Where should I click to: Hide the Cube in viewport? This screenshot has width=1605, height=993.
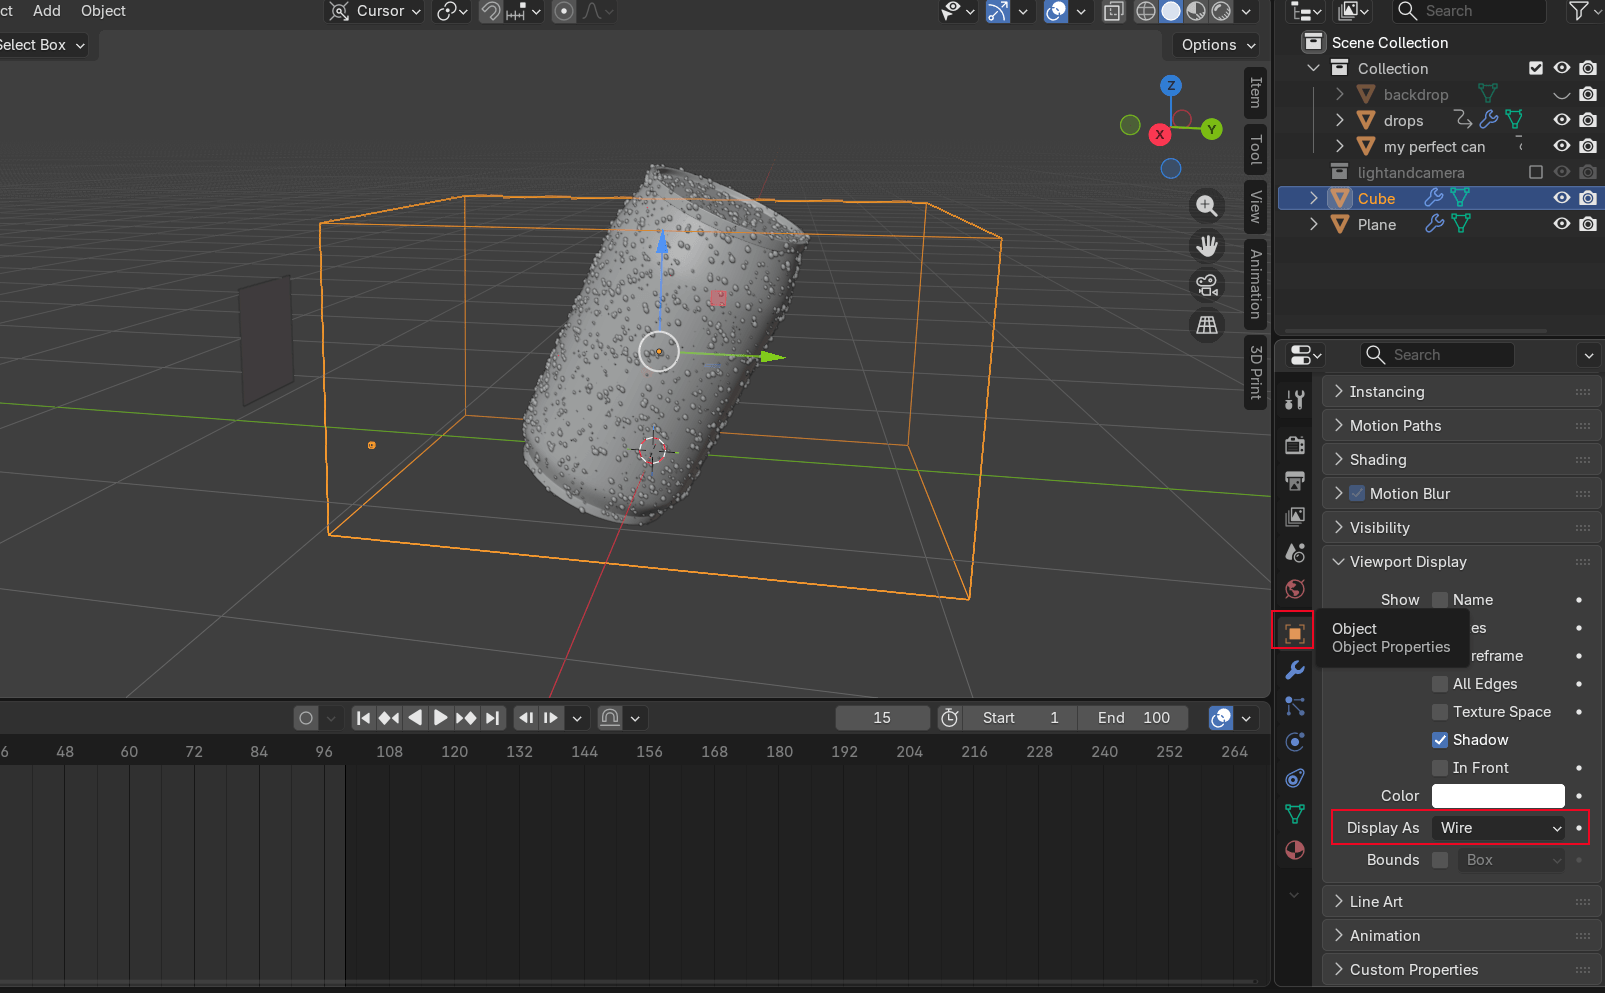1562,198
